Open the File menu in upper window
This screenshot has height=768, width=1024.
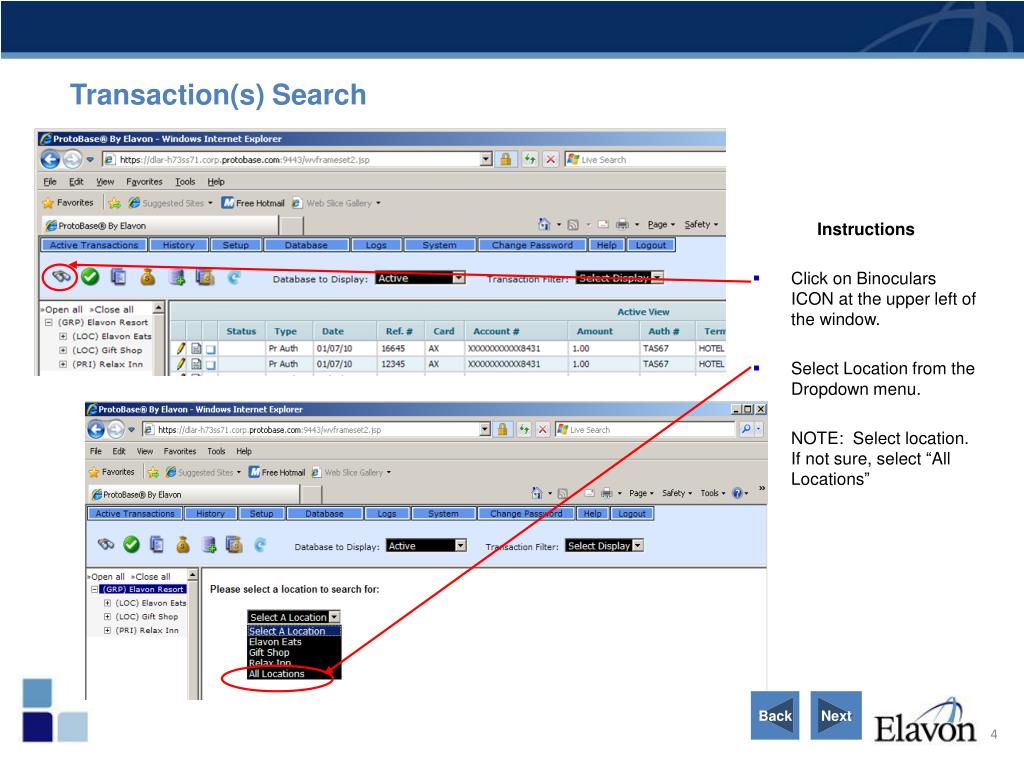[50, 182]
